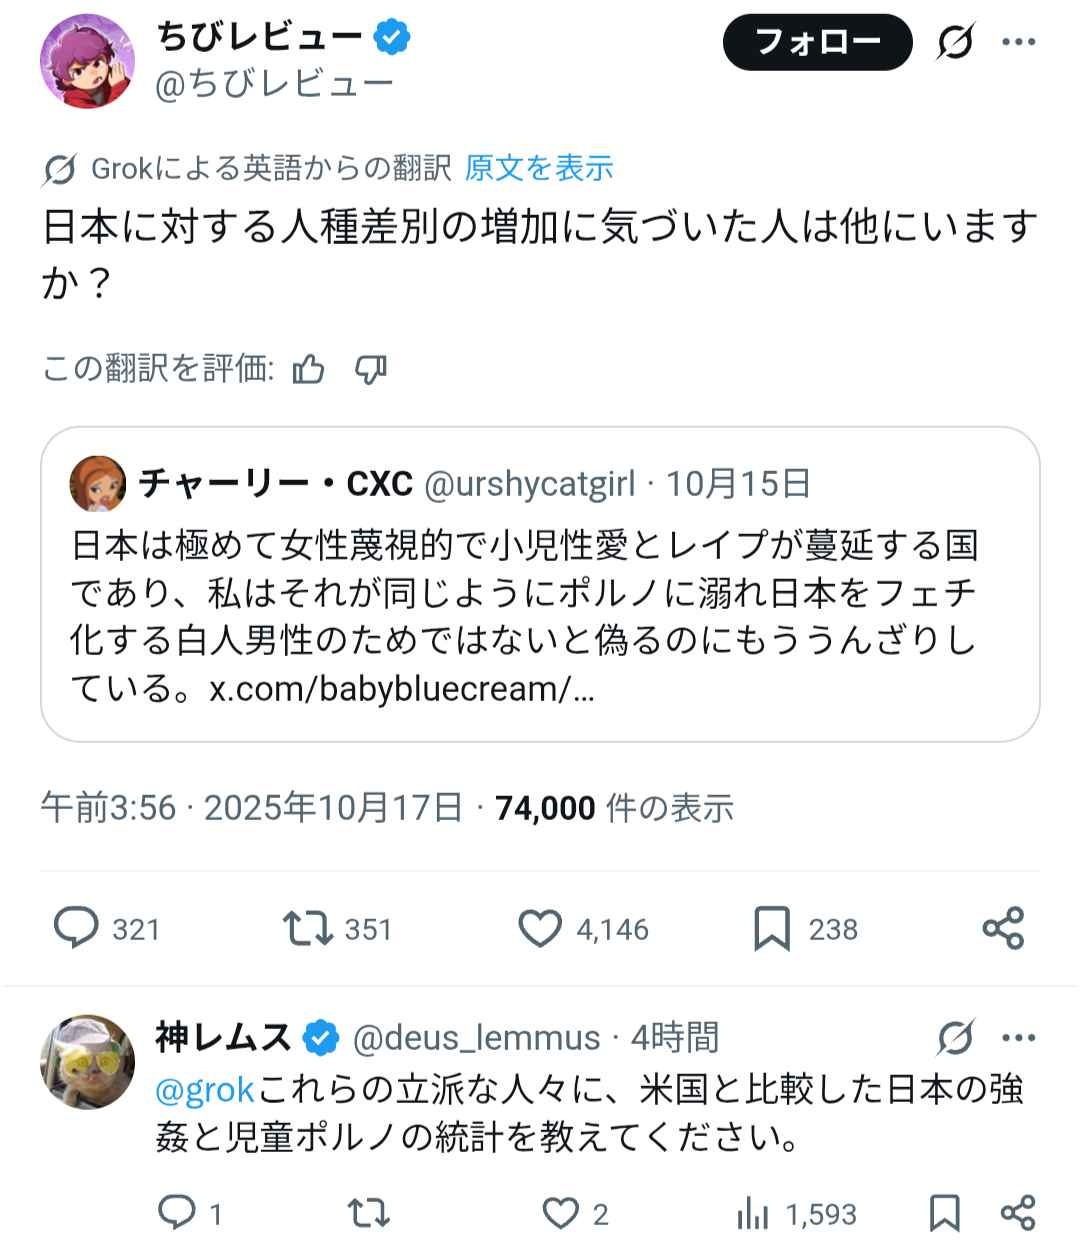Click 原文を表示 to show original text
Image resolution: width=1080 pixels, height=1249 pixels.
coord(539,168)
